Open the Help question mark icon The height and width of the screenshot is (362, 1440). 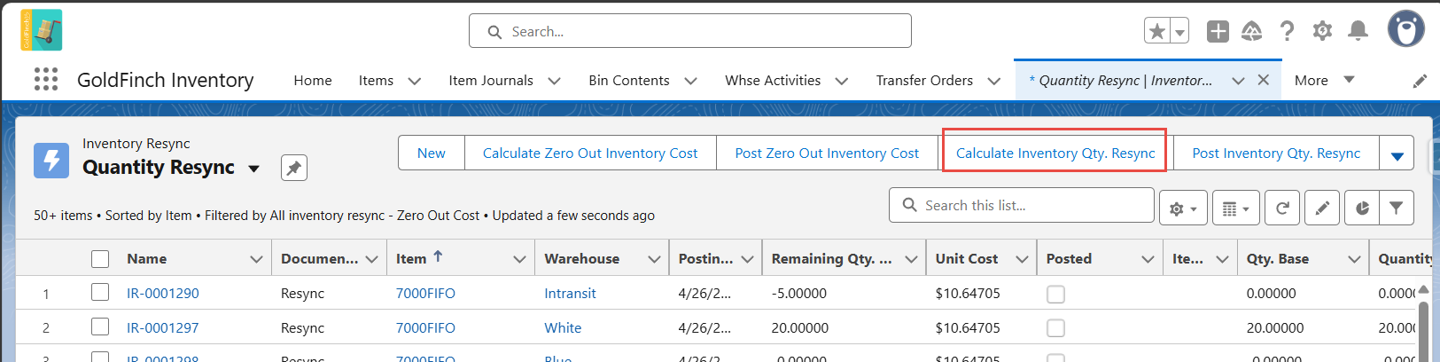1287,31
